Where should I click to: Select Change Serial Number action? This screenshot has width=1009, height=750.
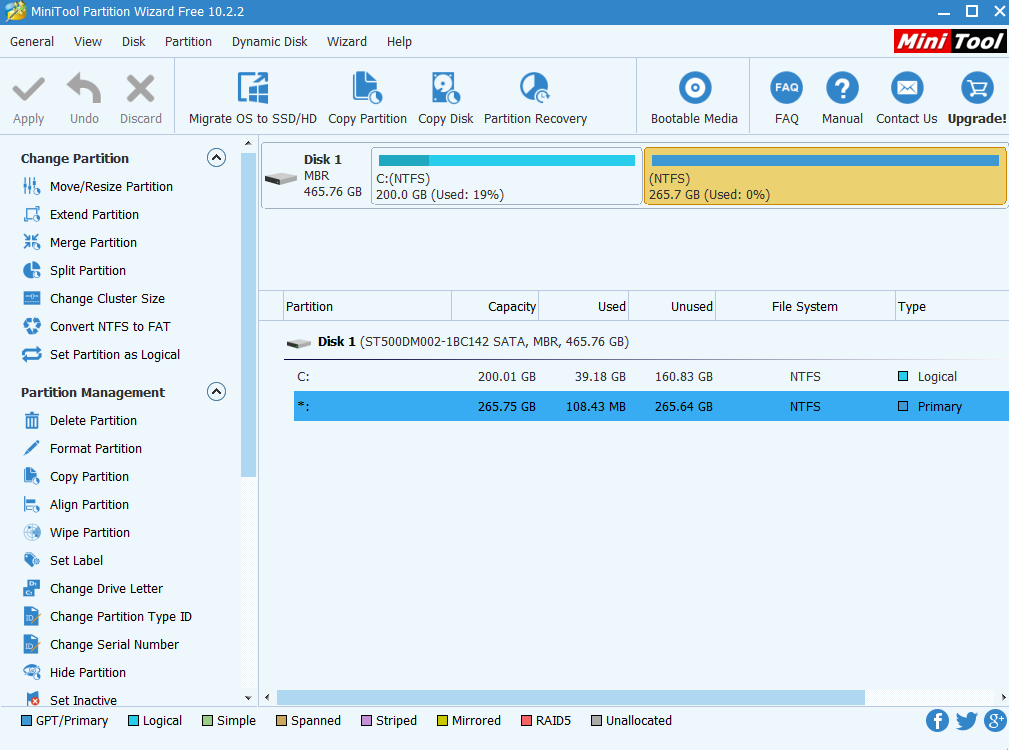[101, 645]
